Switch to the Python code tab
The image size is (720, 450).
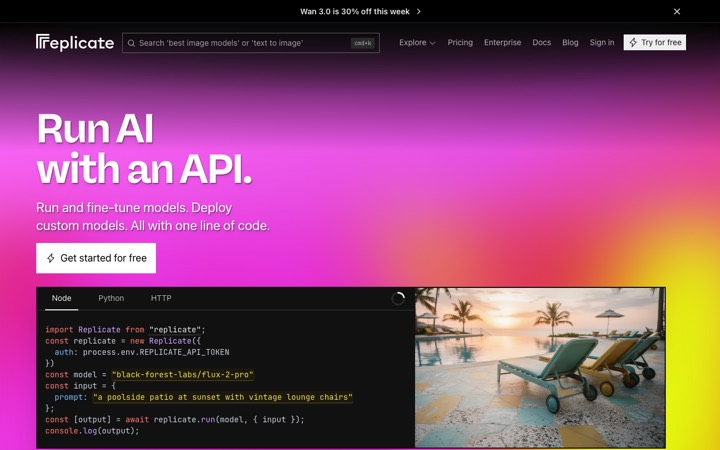coord(111,298)
